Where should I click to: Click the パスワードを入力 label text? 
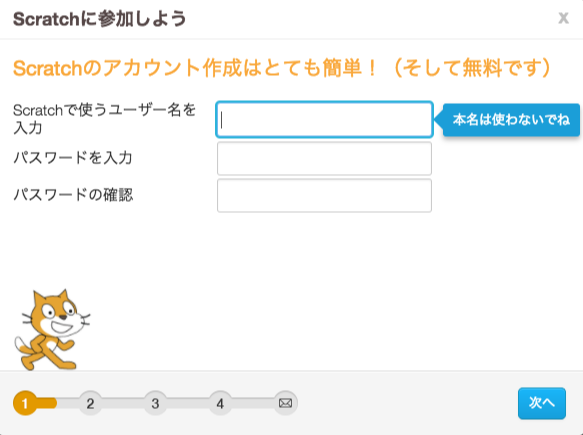(73, 158)
